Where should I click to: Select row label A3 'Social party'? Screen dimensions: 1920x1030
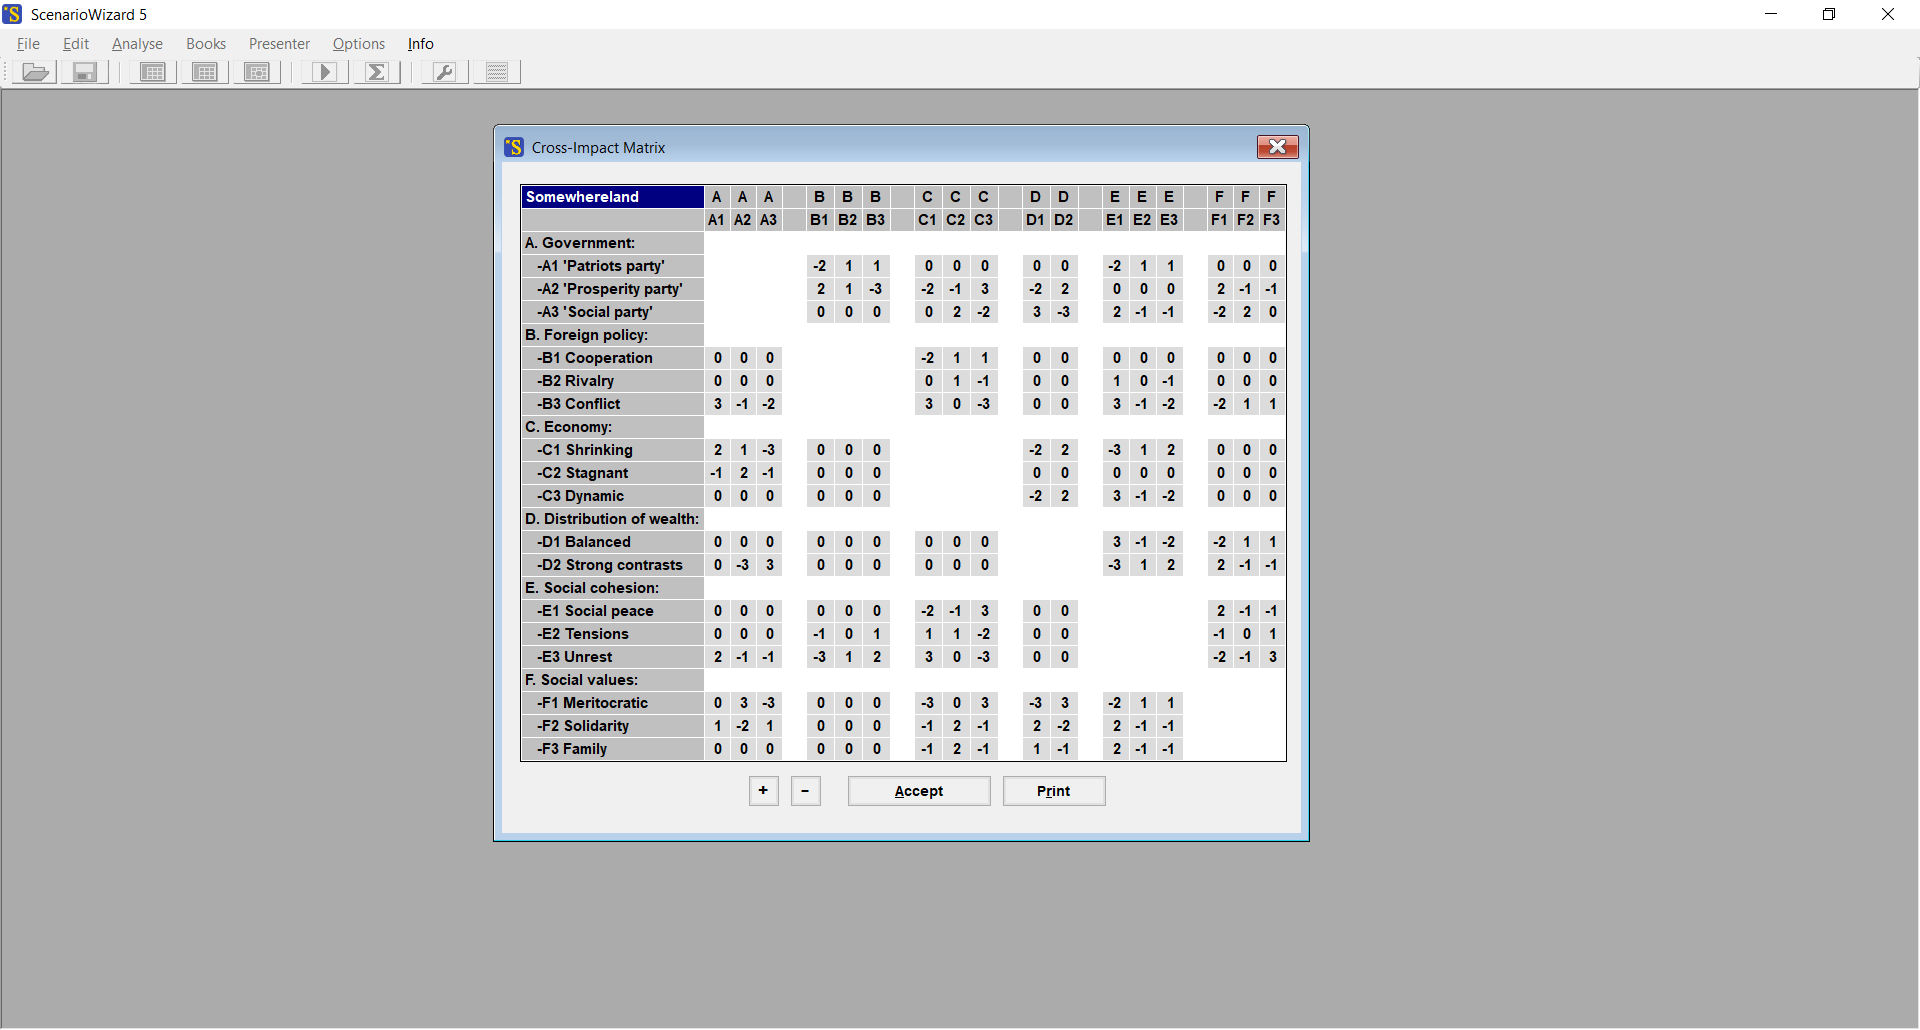tap(612, 312)
